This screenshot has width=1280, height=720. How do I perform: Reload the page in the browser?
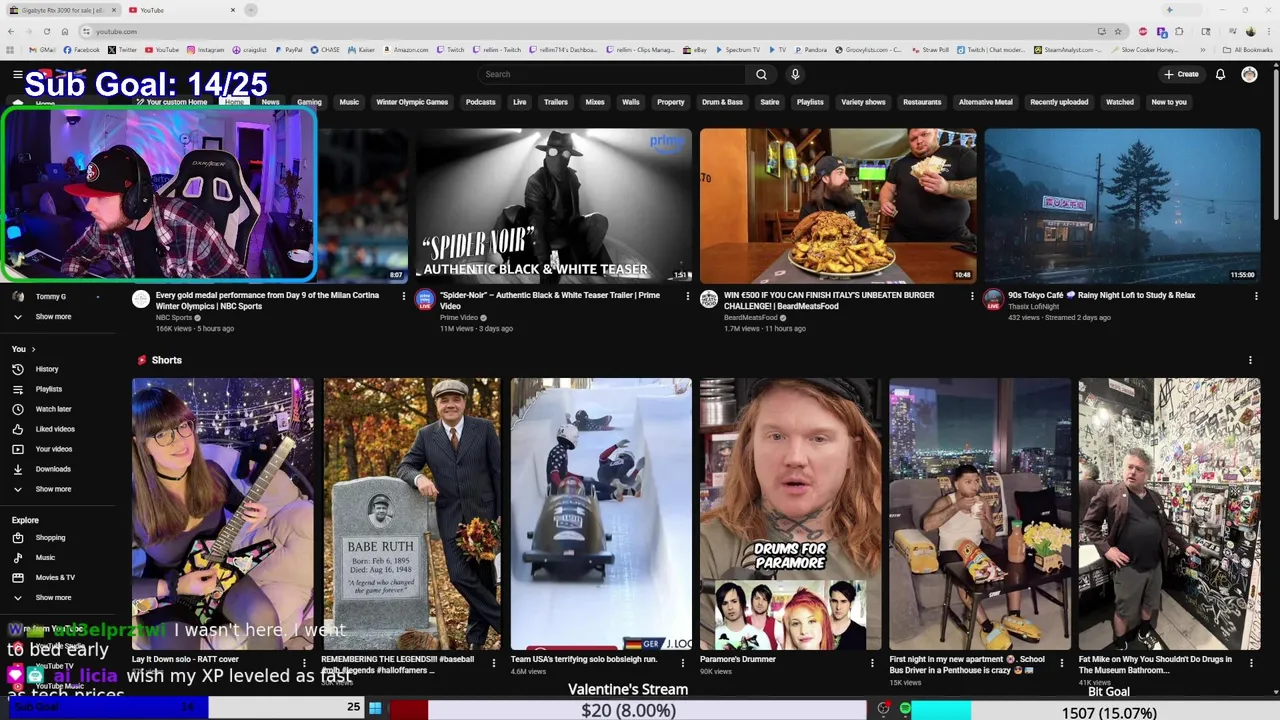coord(46,31)
